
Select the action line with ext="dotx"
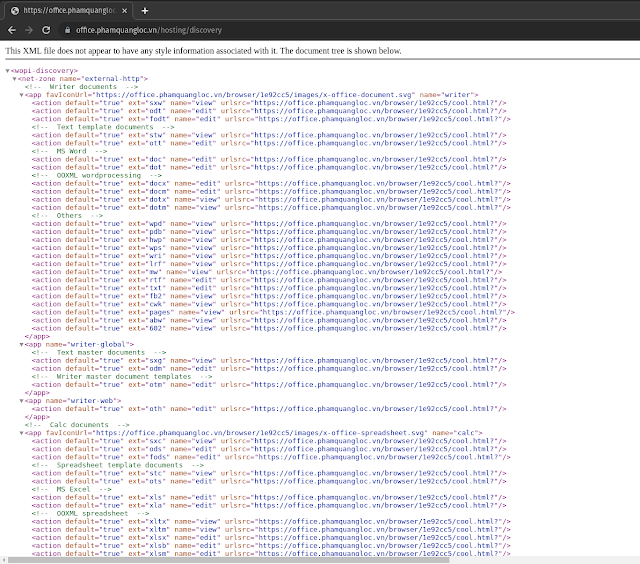click(271, 200)
